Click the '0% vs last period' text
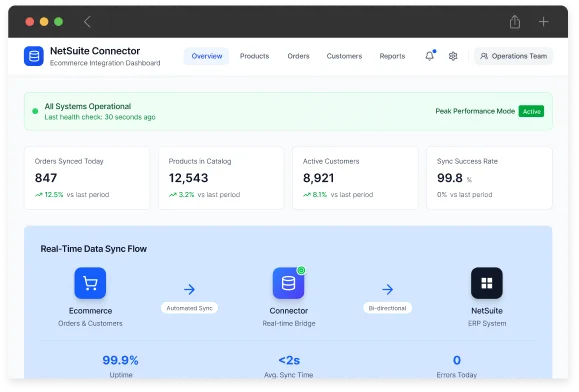This screenshot has height=392, width=579. 464,195
